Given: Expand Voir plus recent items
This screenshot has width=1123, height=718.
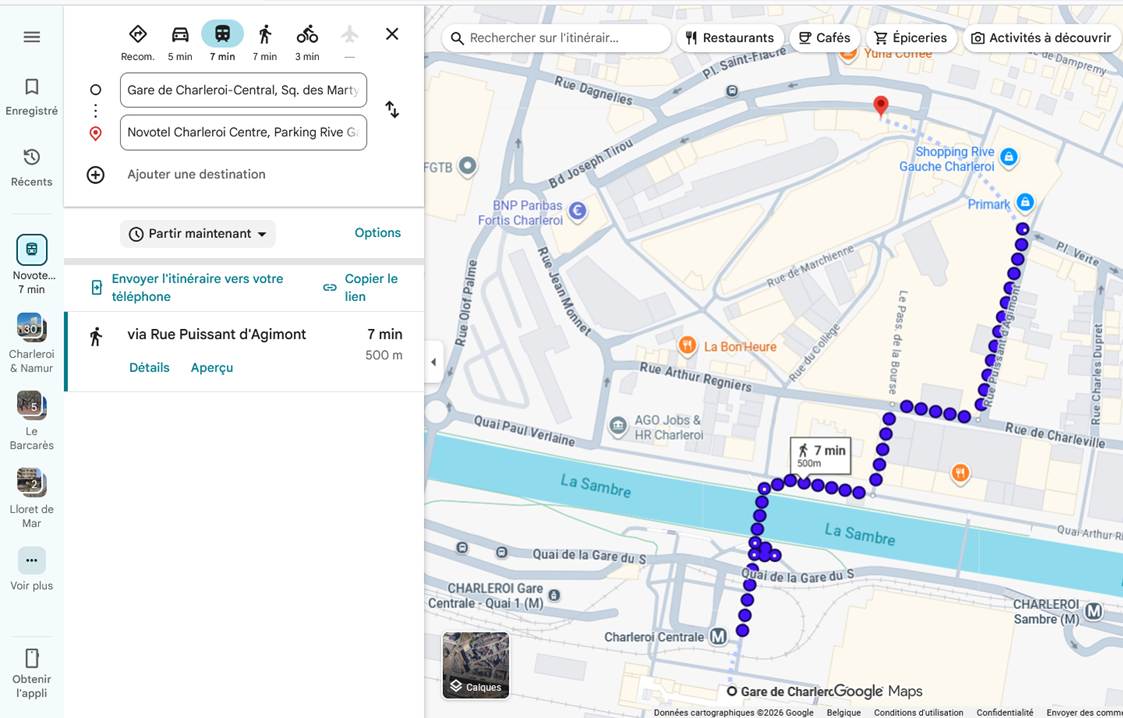Looking at the screenshot, I should (x=32, y=561).
